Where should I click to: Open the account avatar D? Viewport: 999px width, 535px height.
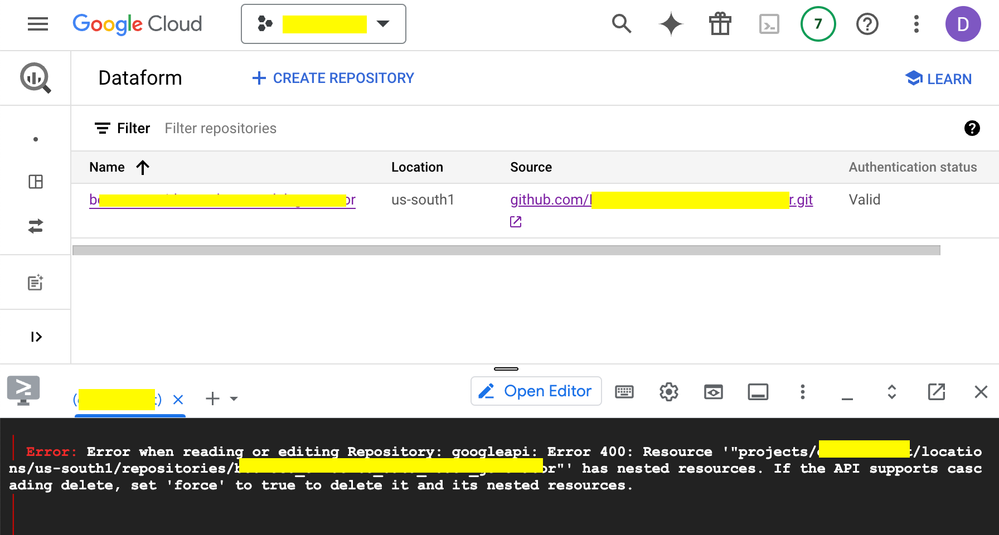point(963,24)
